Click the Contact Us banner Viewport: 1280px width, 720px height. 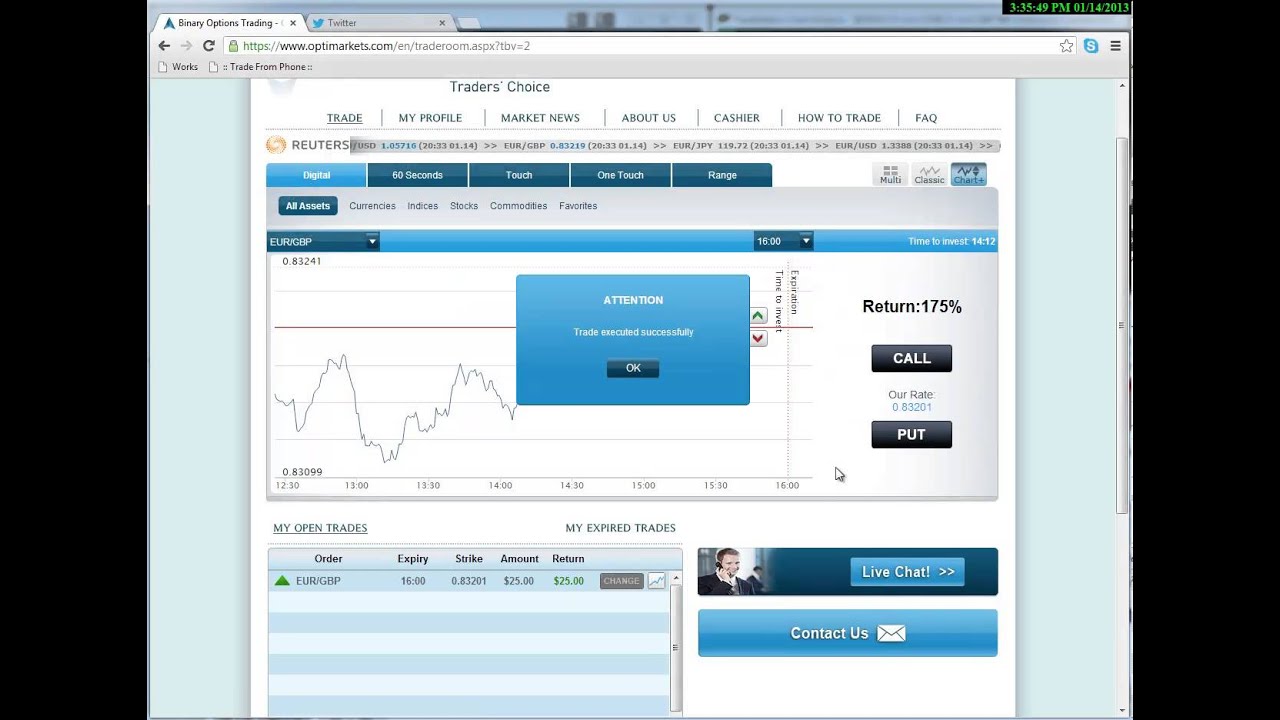[847, 633]
